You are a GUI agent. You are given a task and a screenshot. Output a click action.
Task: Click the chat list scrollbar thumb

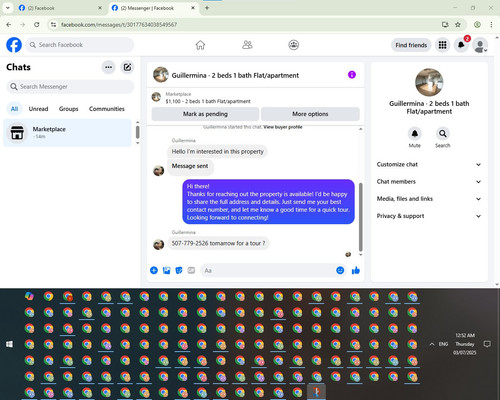pos(137,132)
